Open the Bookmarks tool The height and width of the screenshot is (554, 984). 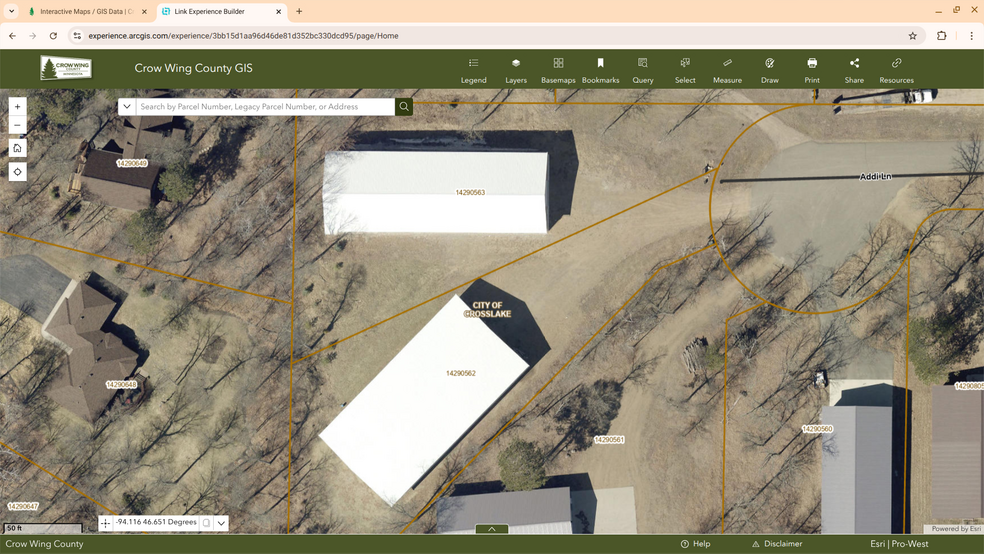600,69
